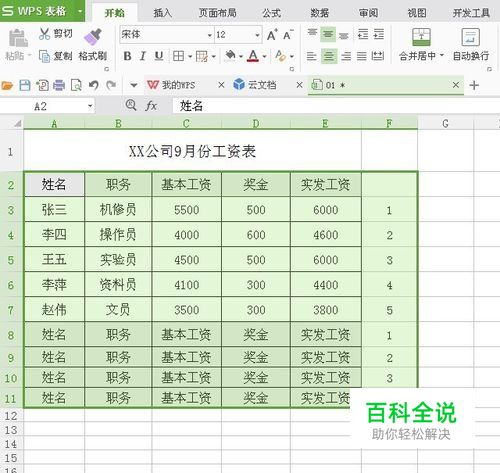
Task: Apply red font color
Action: click(x=253, y=56)
